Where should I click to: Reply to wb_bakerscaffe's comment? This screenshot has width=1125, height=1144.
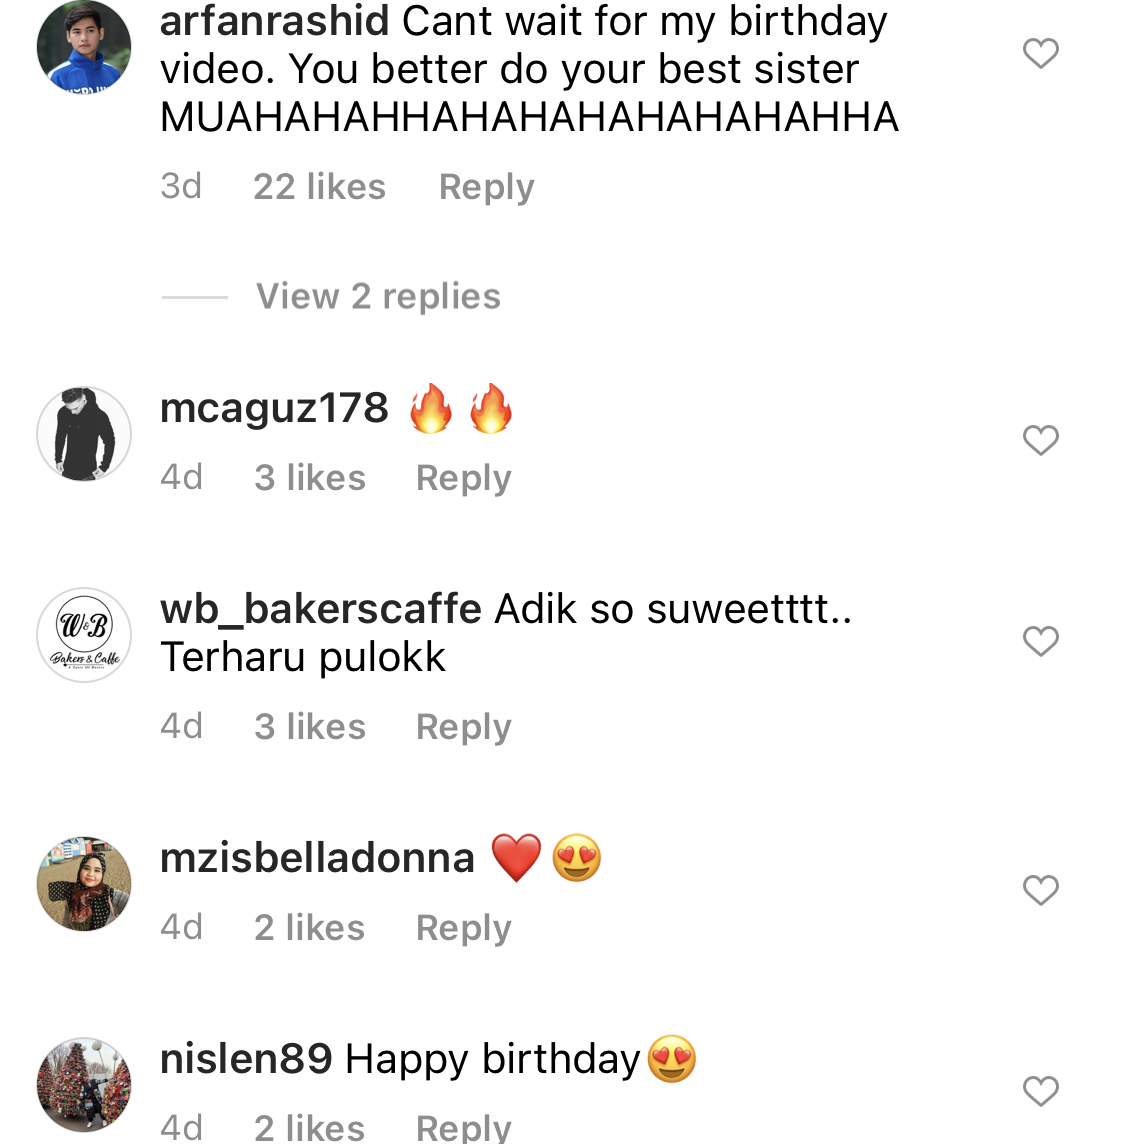pos(463,727)
